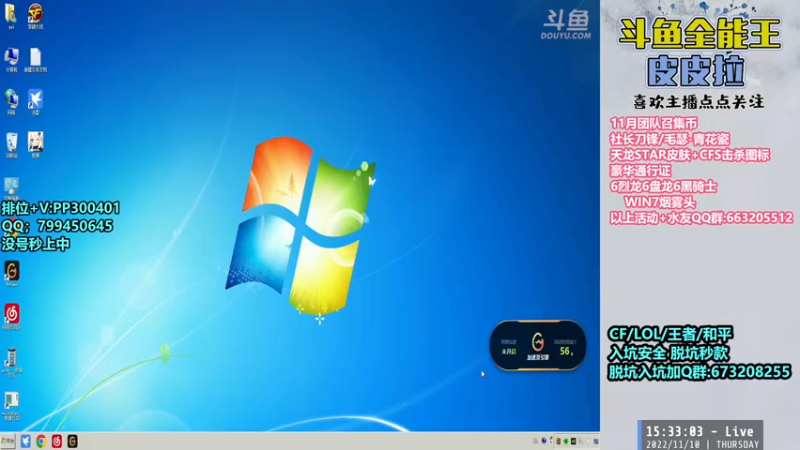The width and height of the screenshot is (800, 450).
Task: Open the Network desktop icon
Action: point(11,101)
